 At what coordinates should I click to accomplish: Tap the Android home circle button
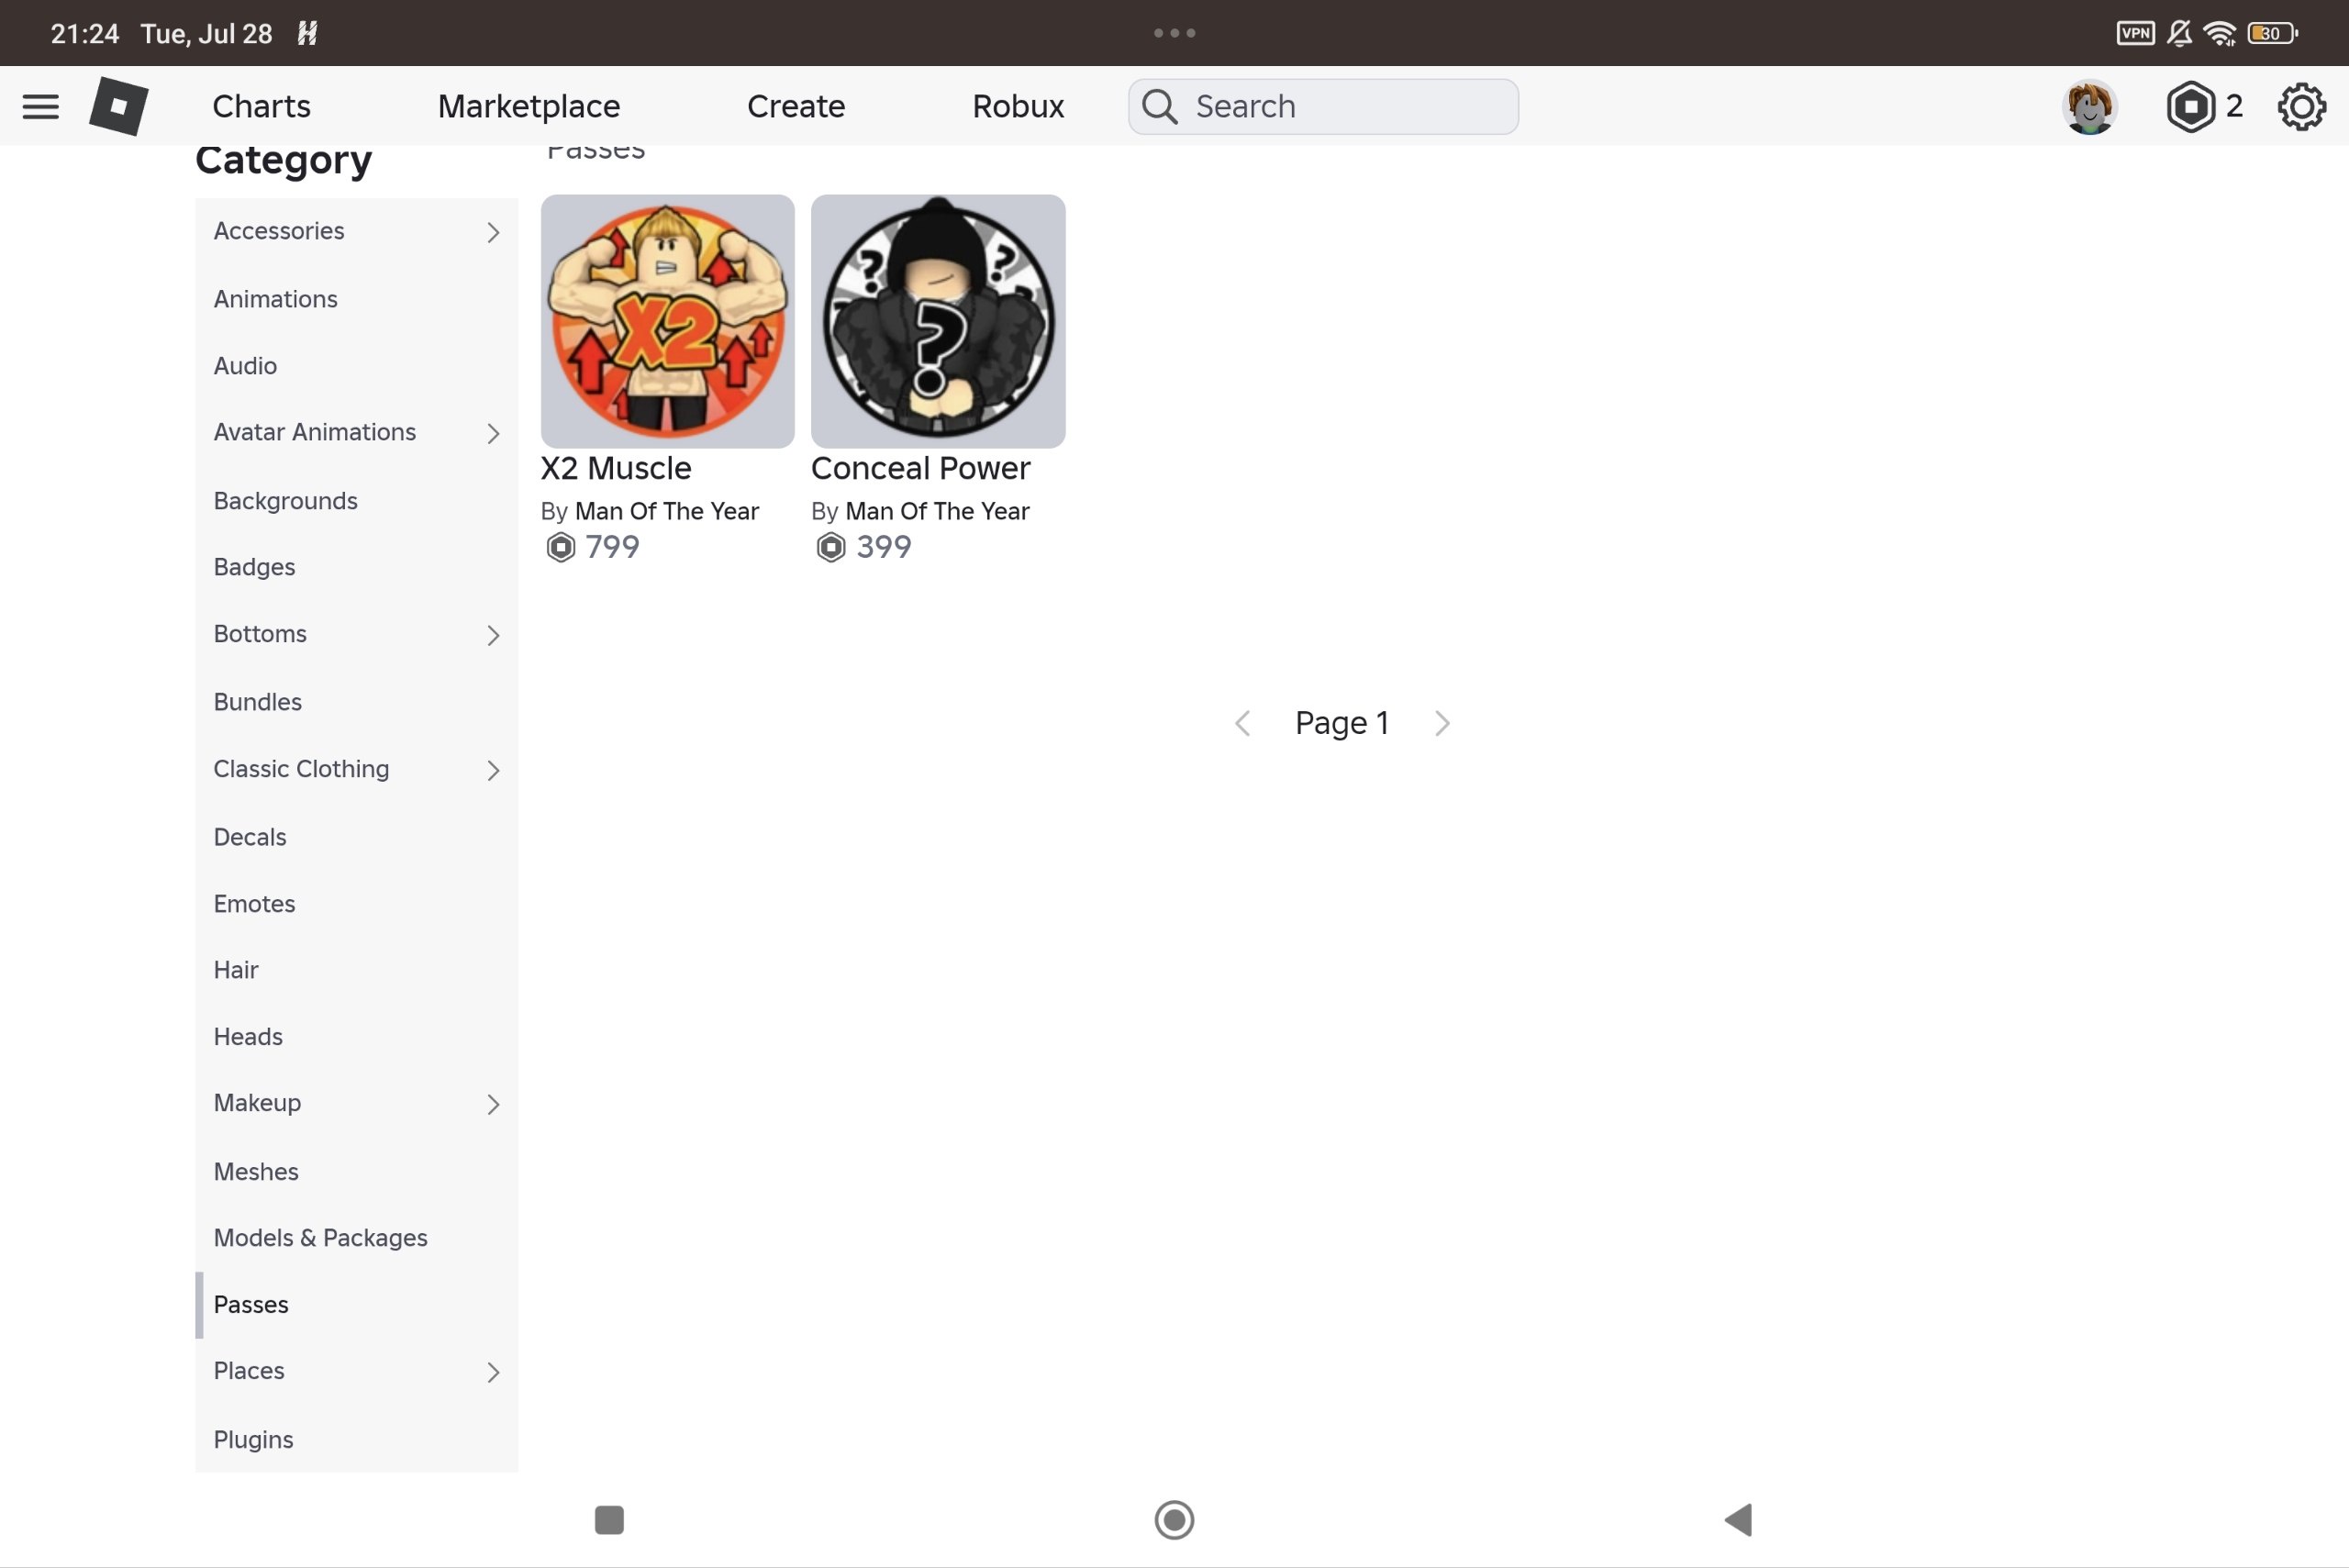(1174, 1520)
